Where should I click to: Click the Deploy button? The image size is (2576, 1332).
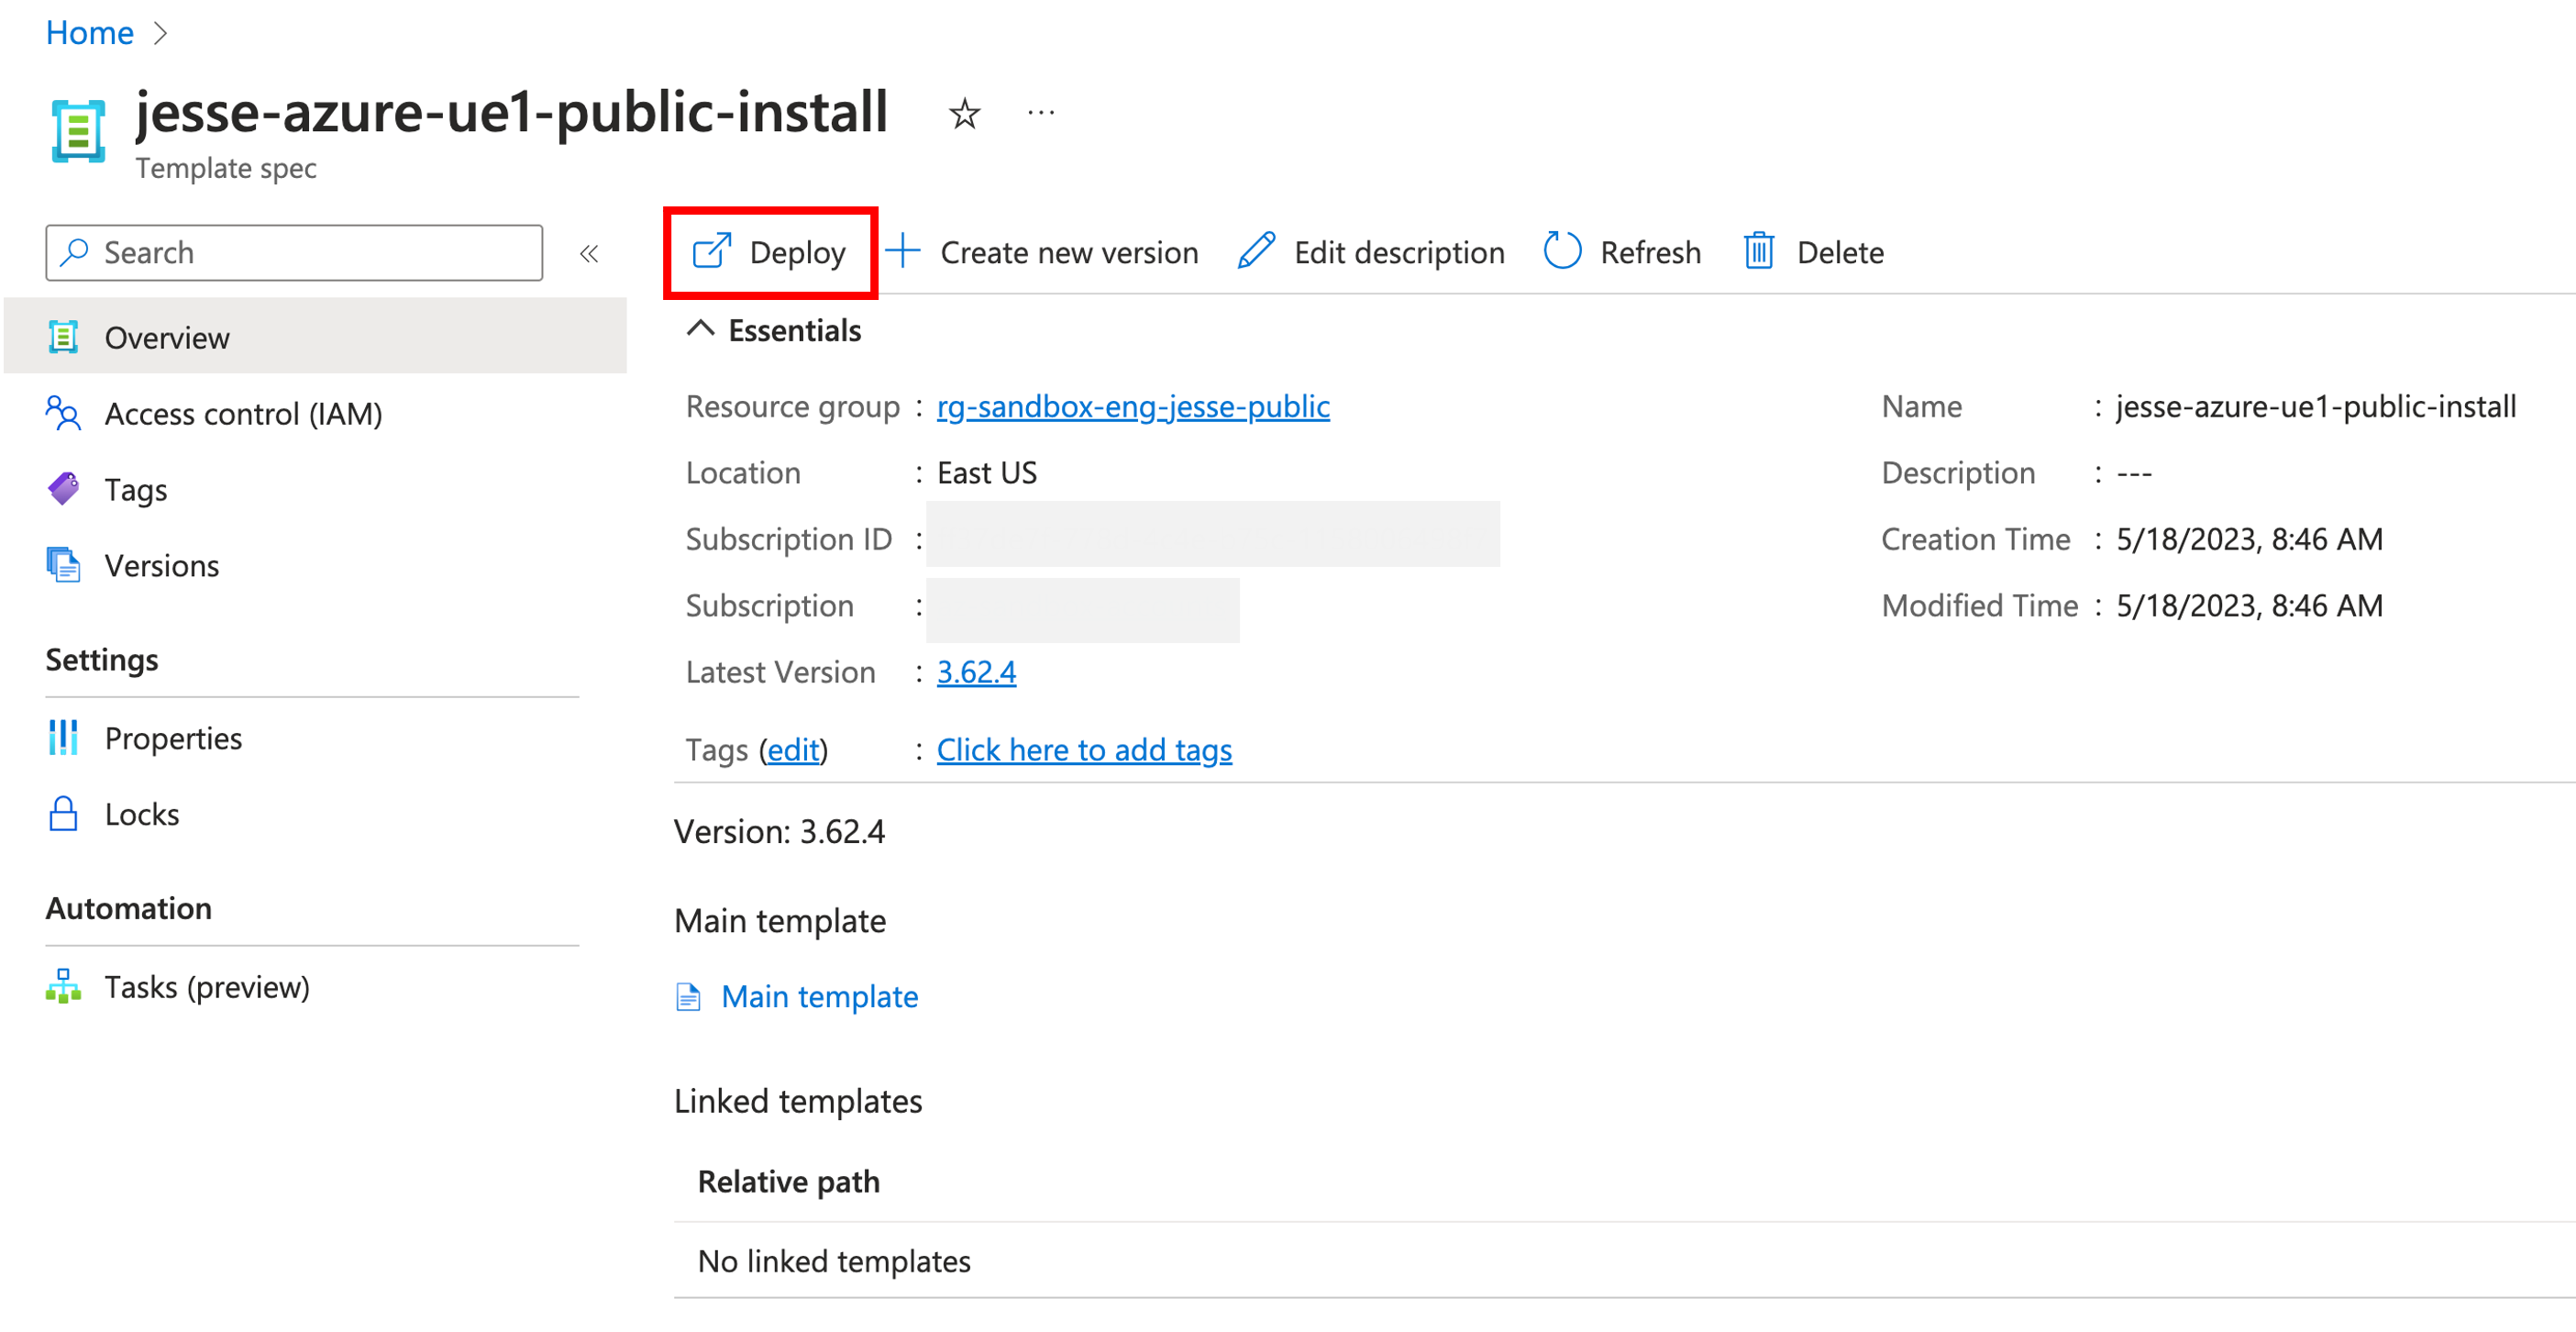(x=769, y=252)
